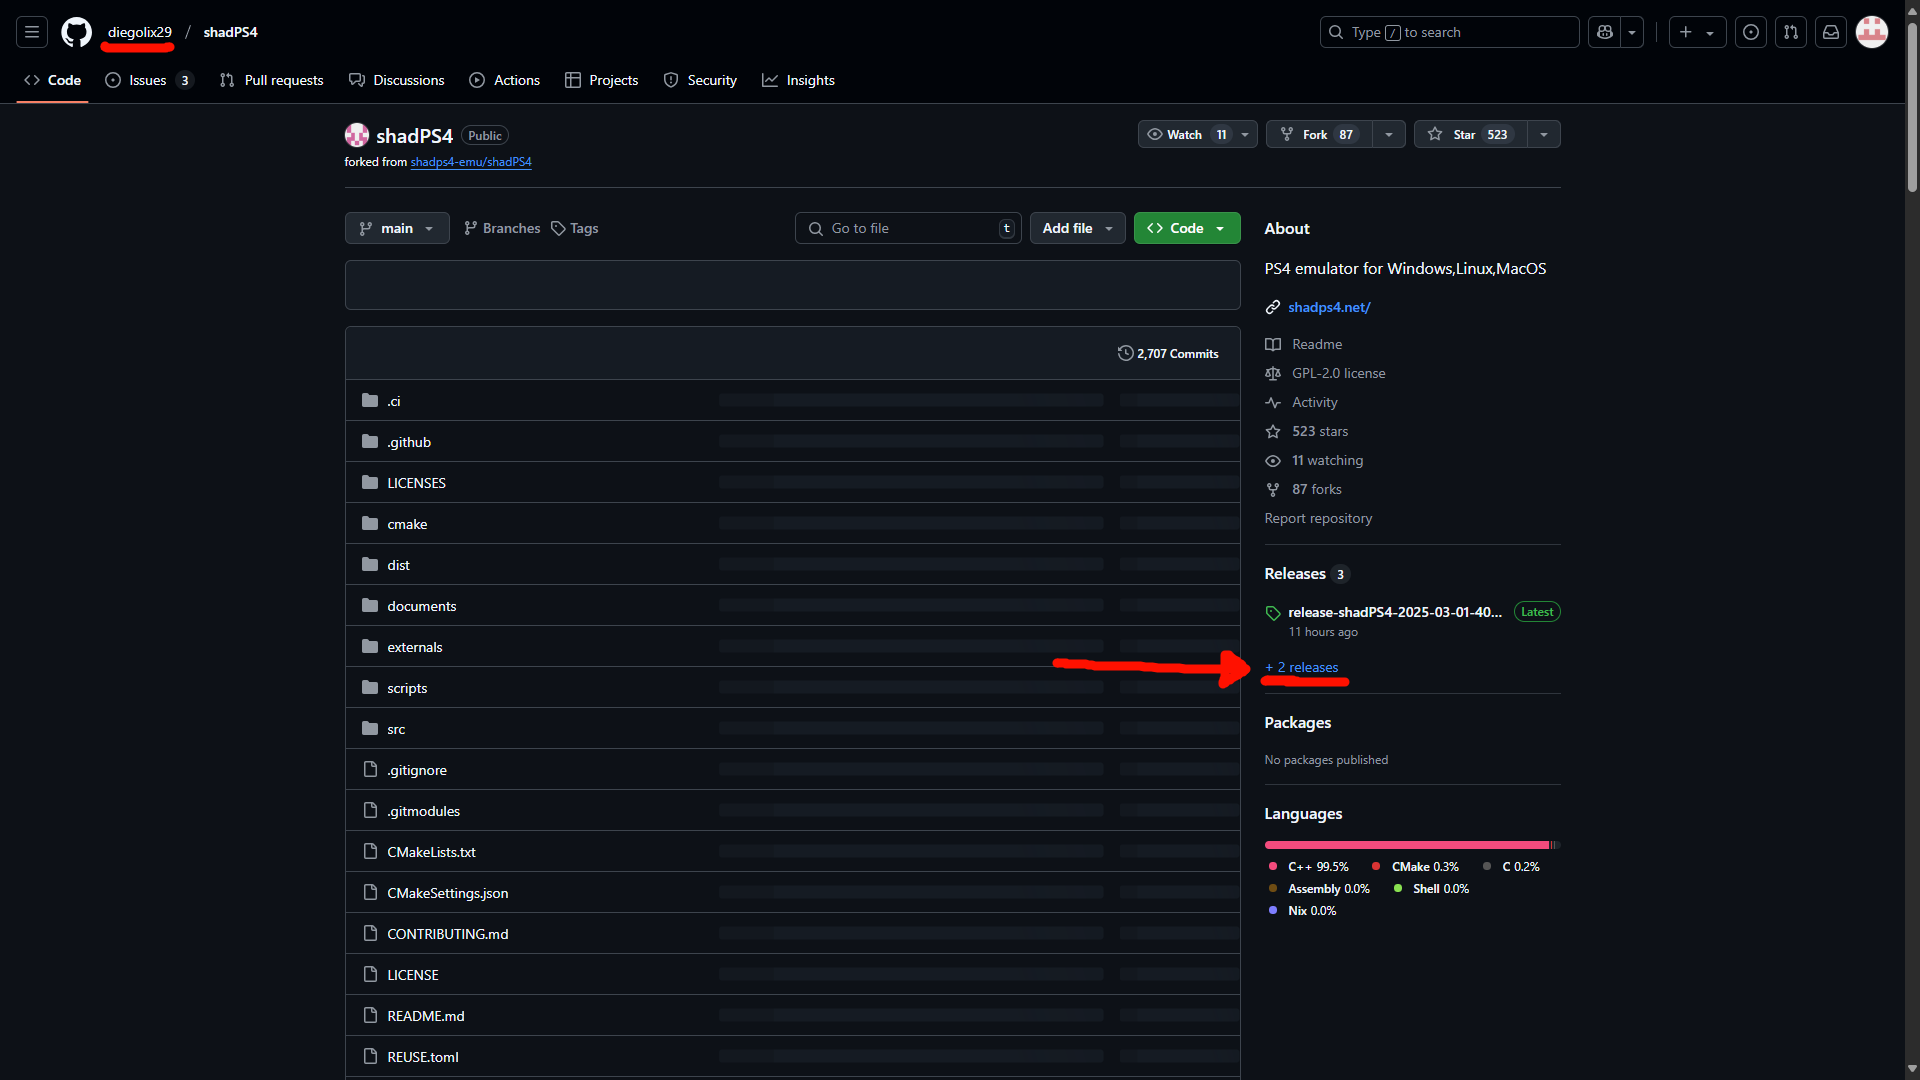Click the Readme book icon
Image resolution: width=1920 pixels, height=1080 pixels.
pos(1273,344)
